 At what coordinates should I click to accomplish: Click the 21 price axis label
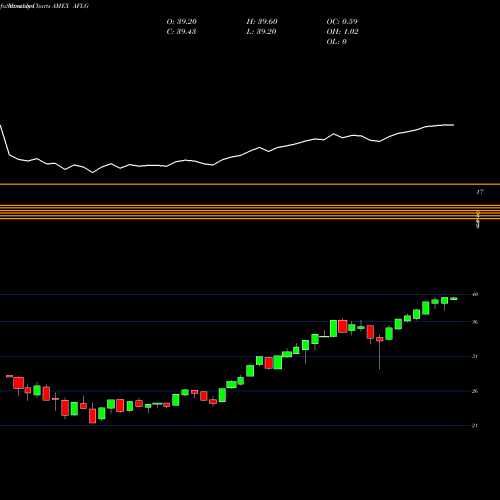pos(475,425)
